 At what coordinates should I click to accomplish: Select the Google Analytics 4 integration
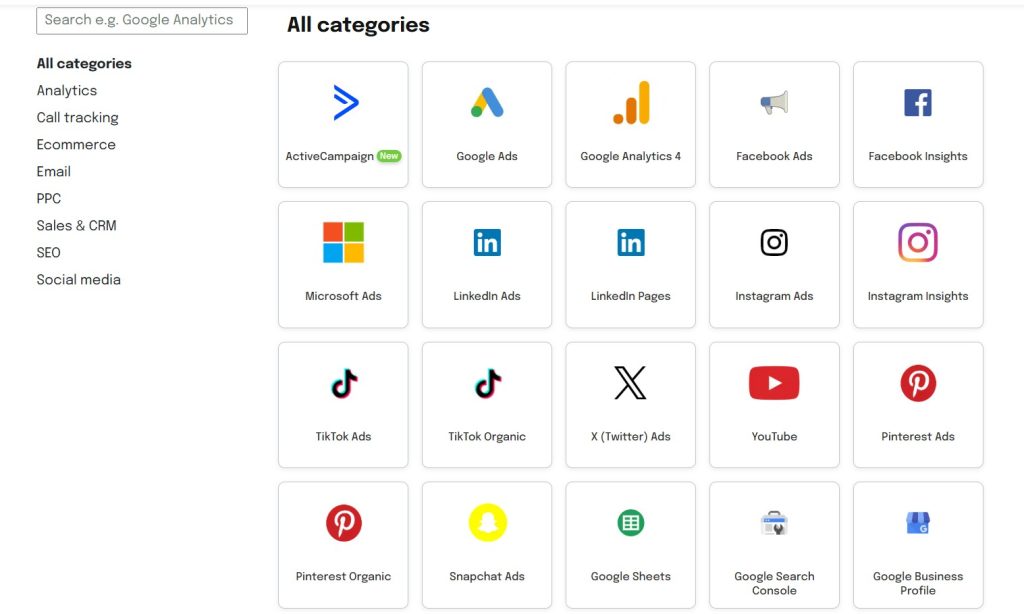point(630,122)
